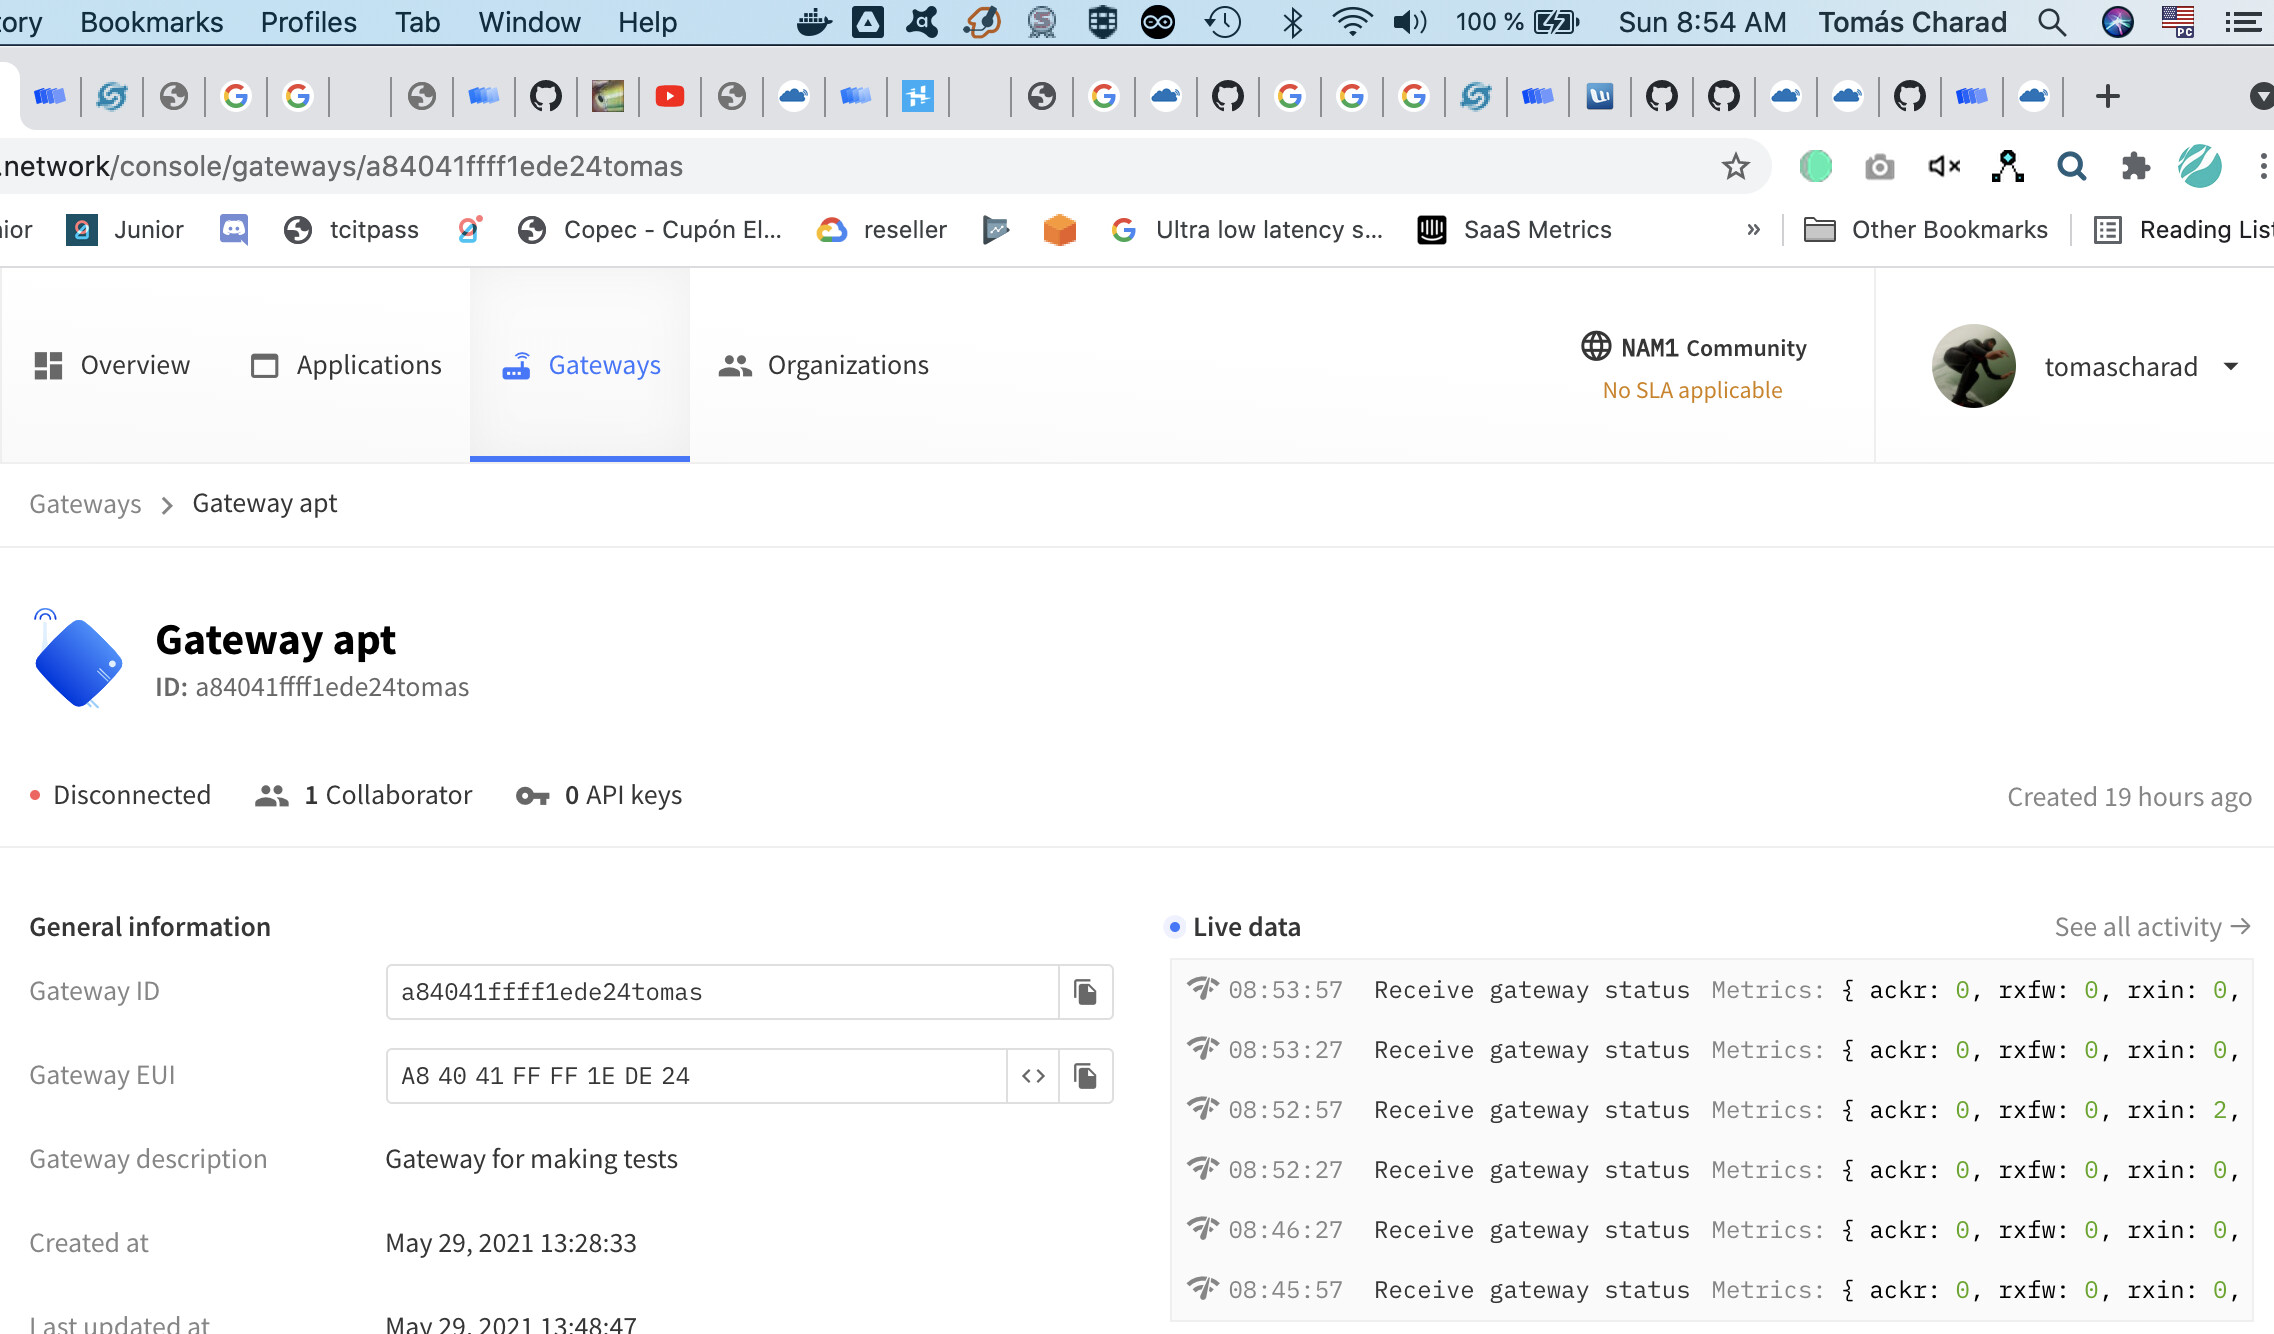Open the Profiles menu in the menu bar

click(308, 22)
